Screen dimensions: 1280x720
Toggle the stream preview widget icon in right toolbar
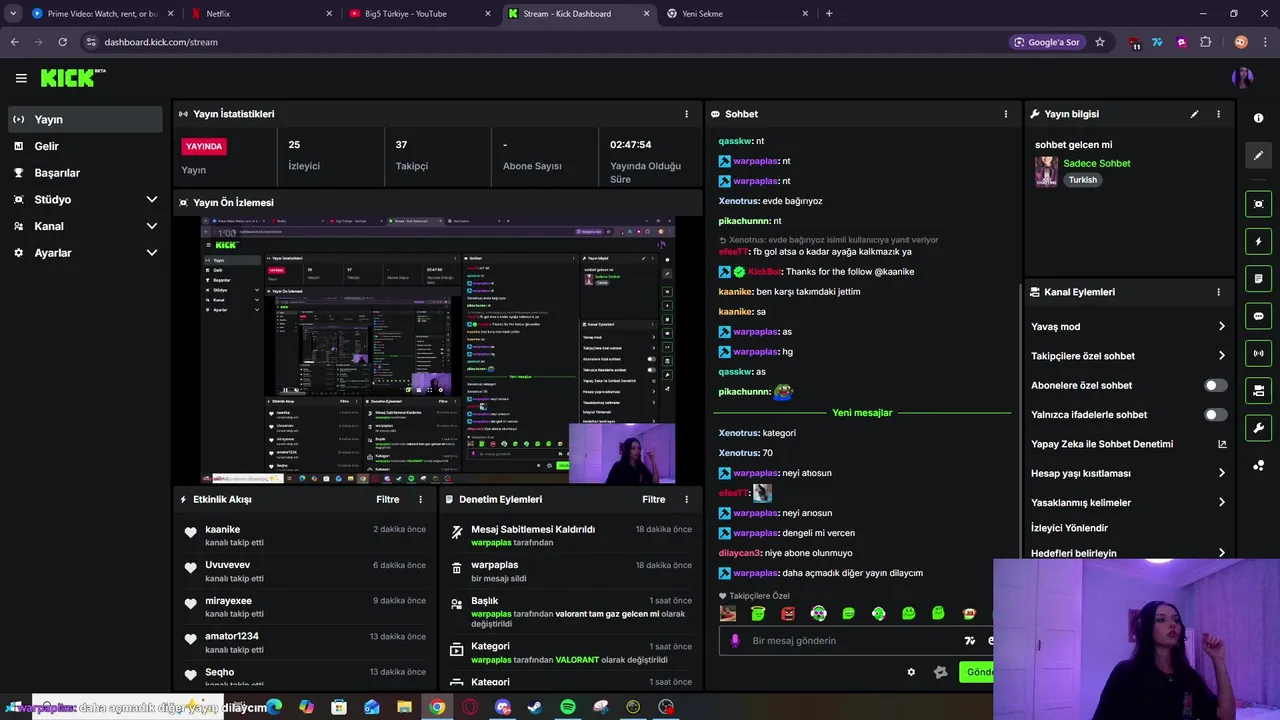click(1258, 204)
